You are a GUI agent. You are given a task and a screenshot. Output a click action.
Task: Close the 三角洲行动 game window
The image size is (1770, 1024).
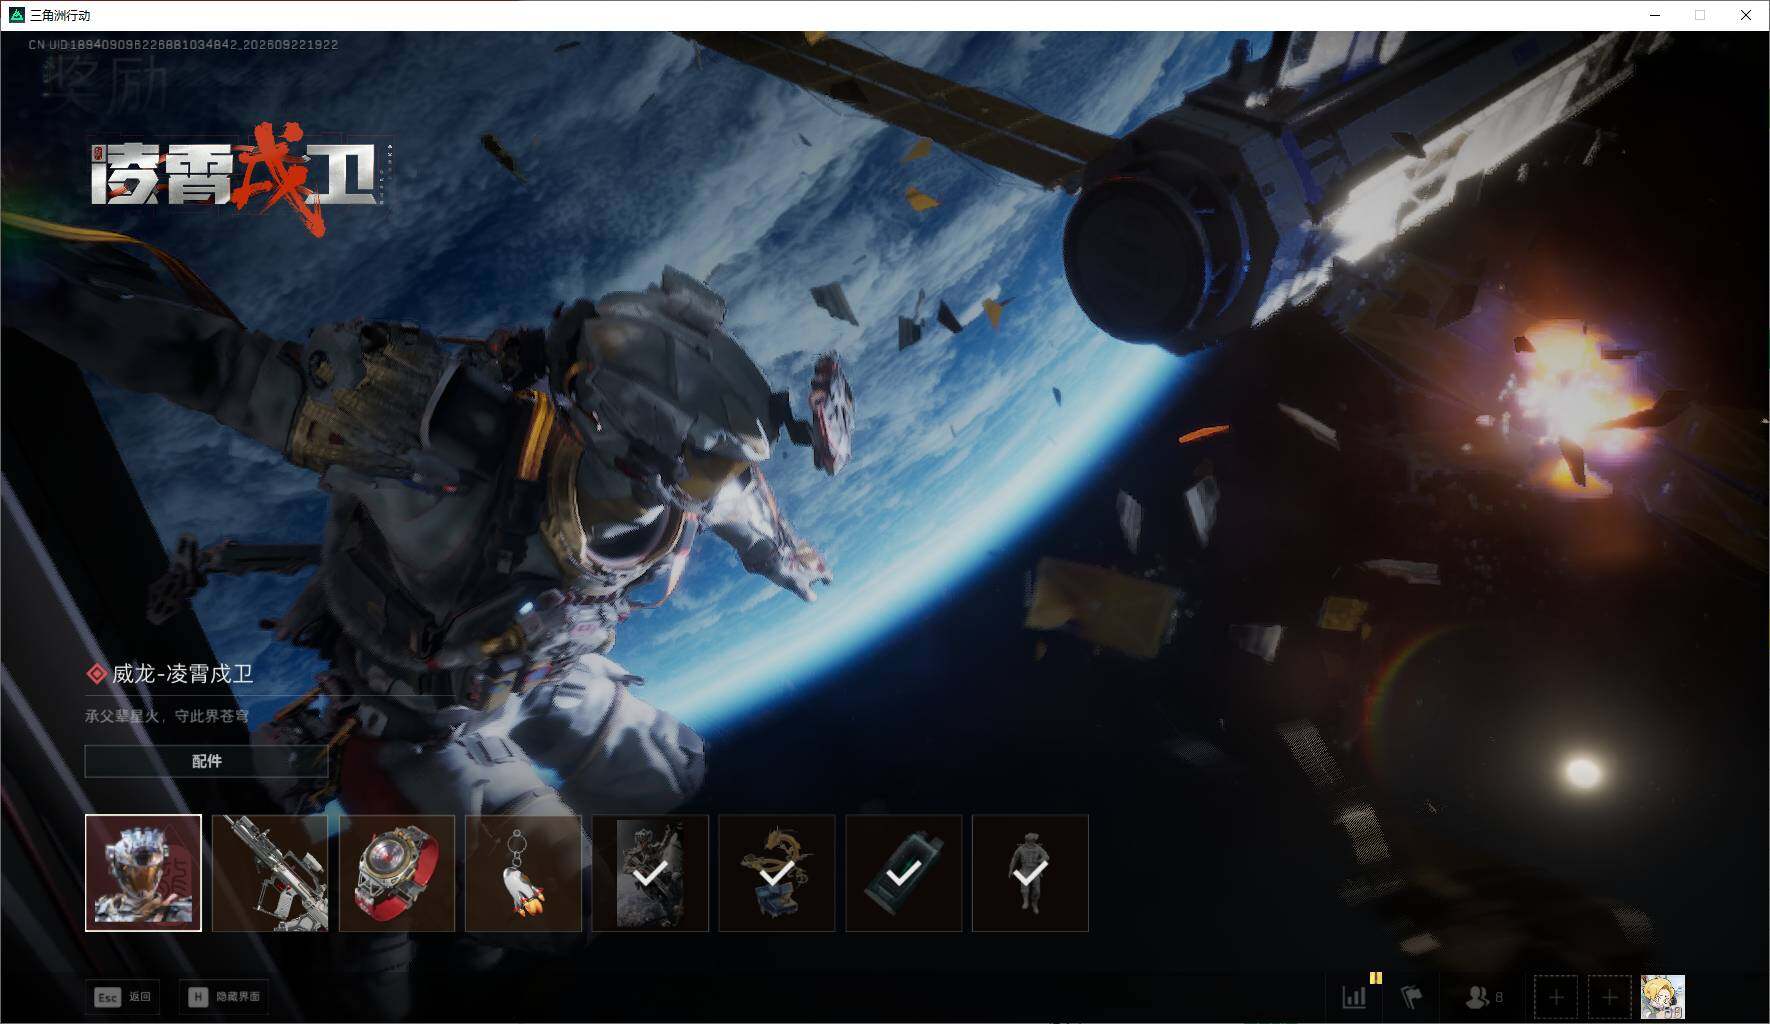[1746, 15]
